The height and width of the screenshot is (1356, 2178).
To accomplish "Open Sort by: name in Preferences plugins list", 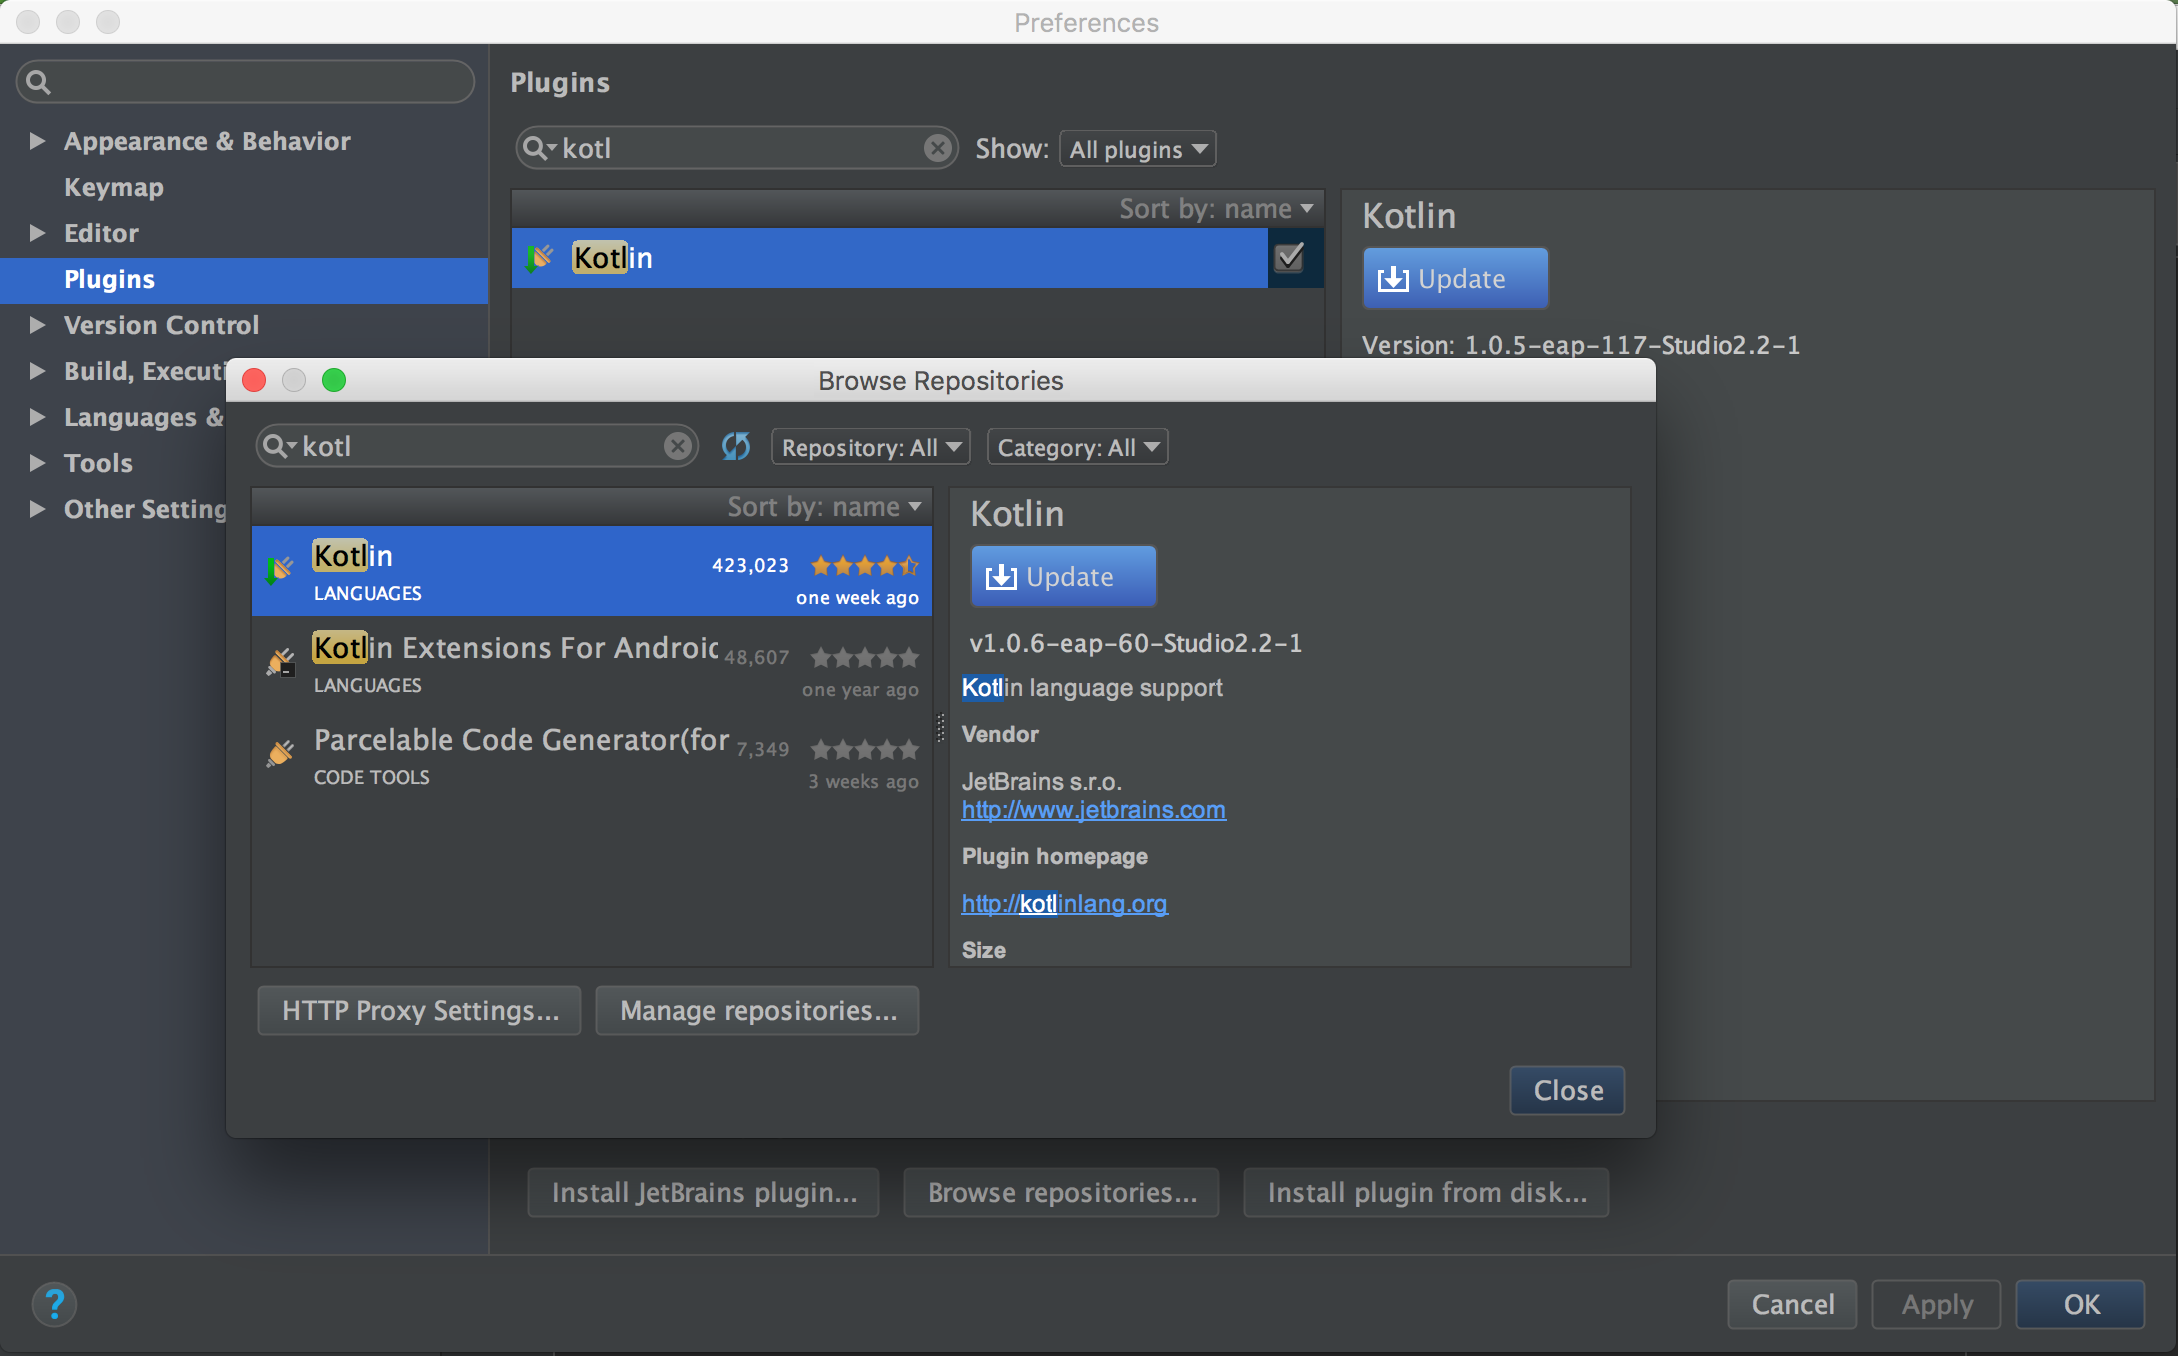I will click(1217, 209).
